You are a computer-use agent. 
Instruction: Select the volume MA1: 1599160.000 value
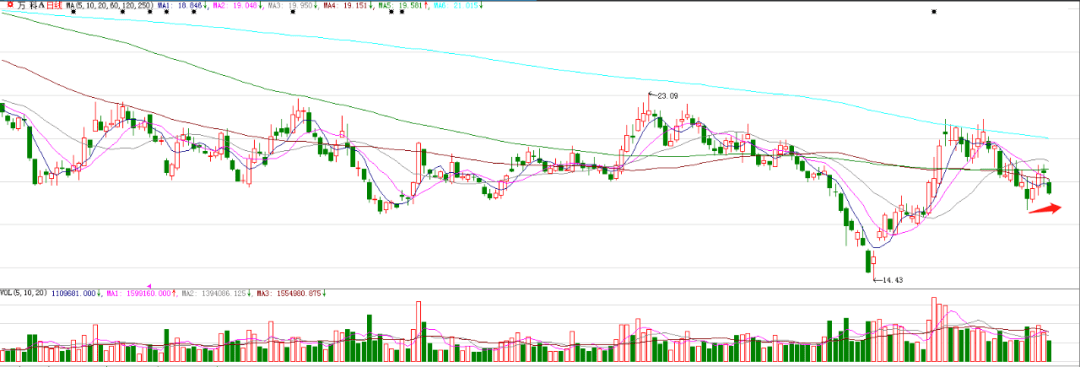[x=138, y=293]
